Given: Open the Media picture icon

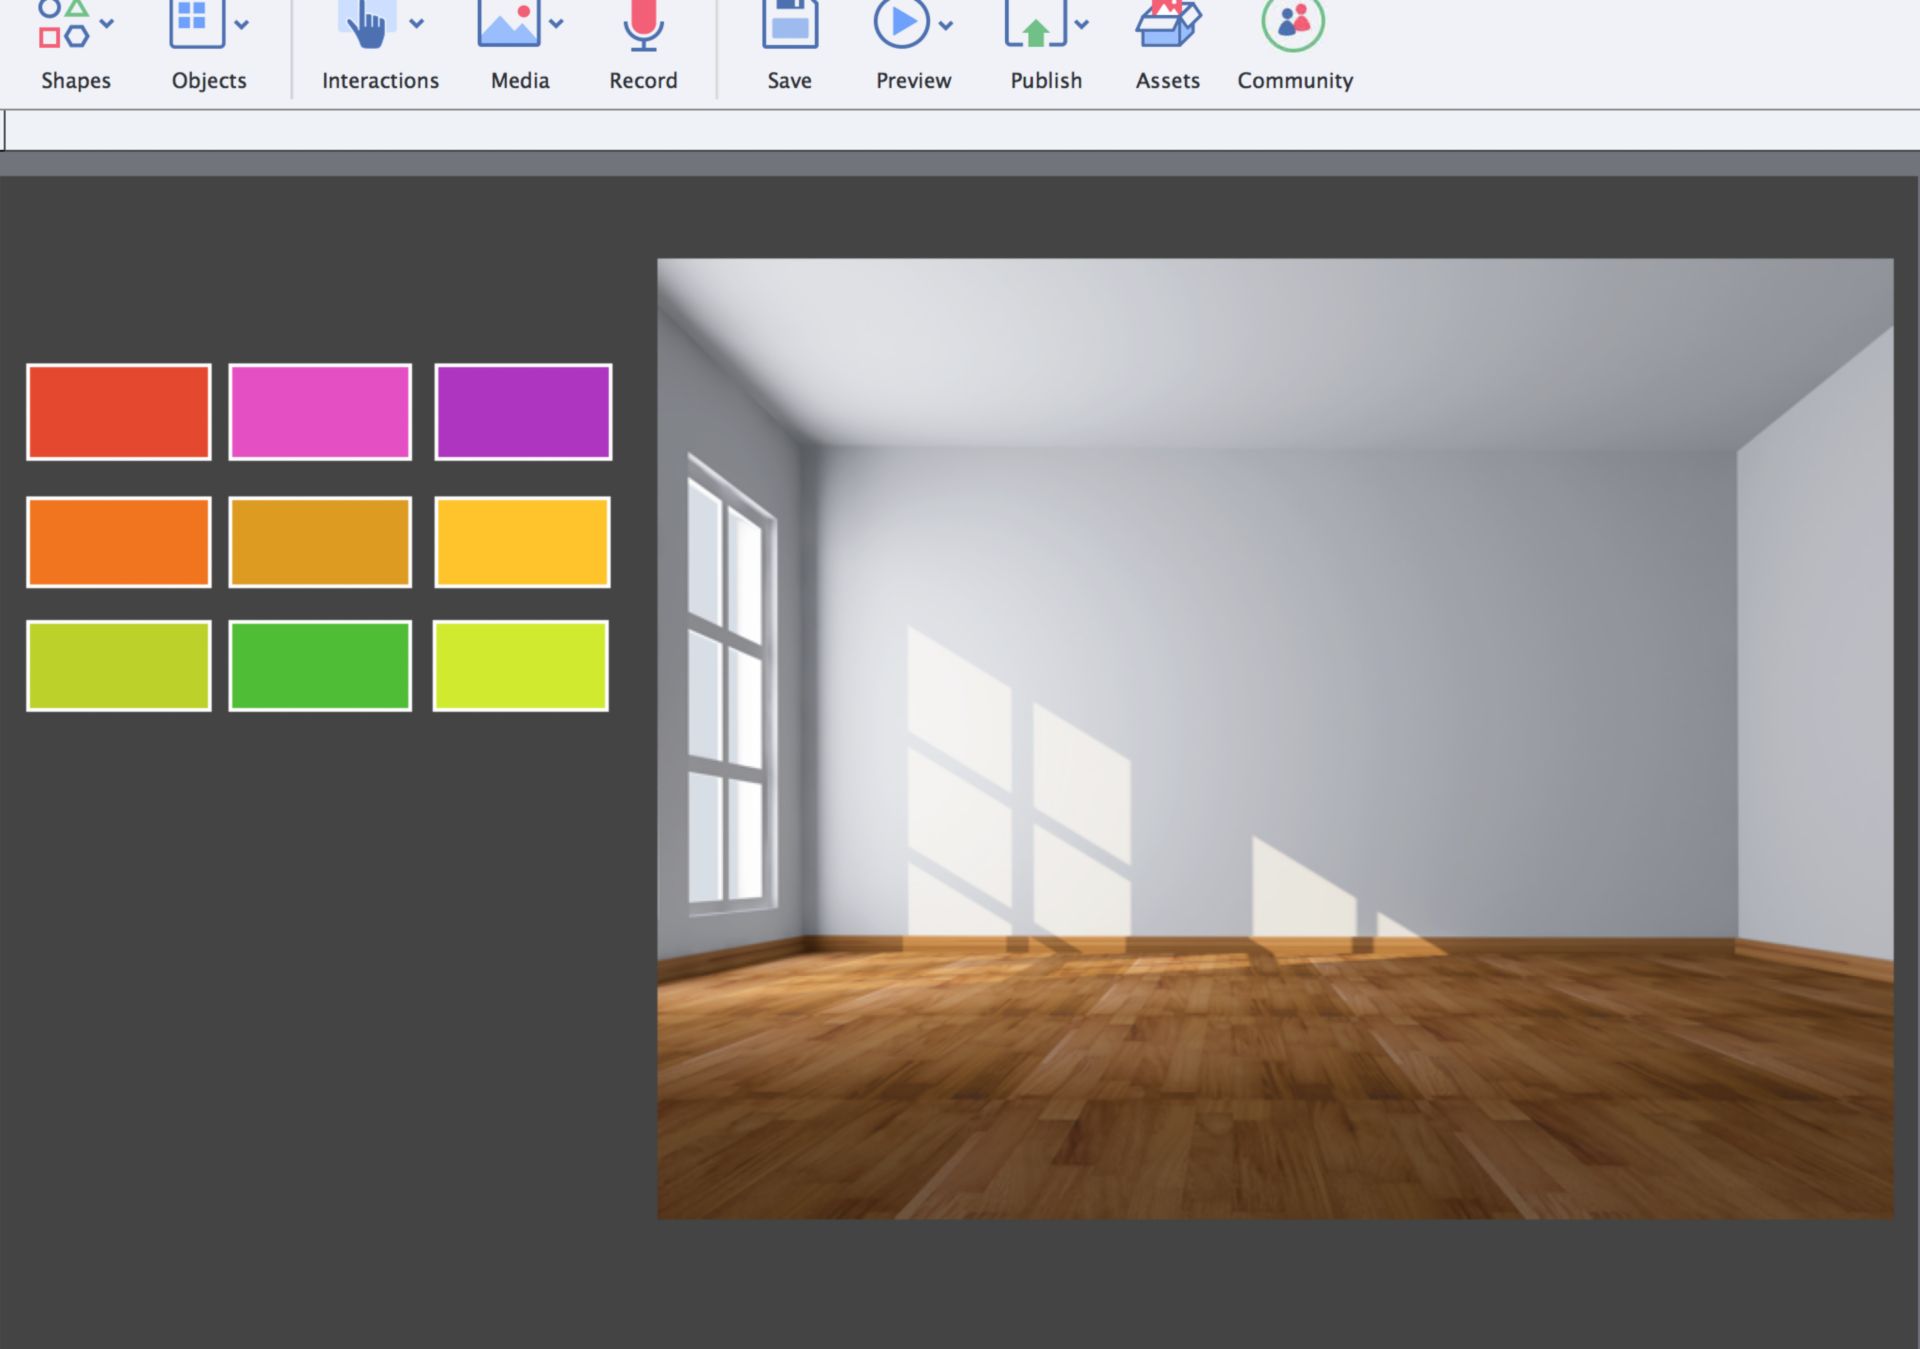Looking at the screenshot, I should coord(509,22).
